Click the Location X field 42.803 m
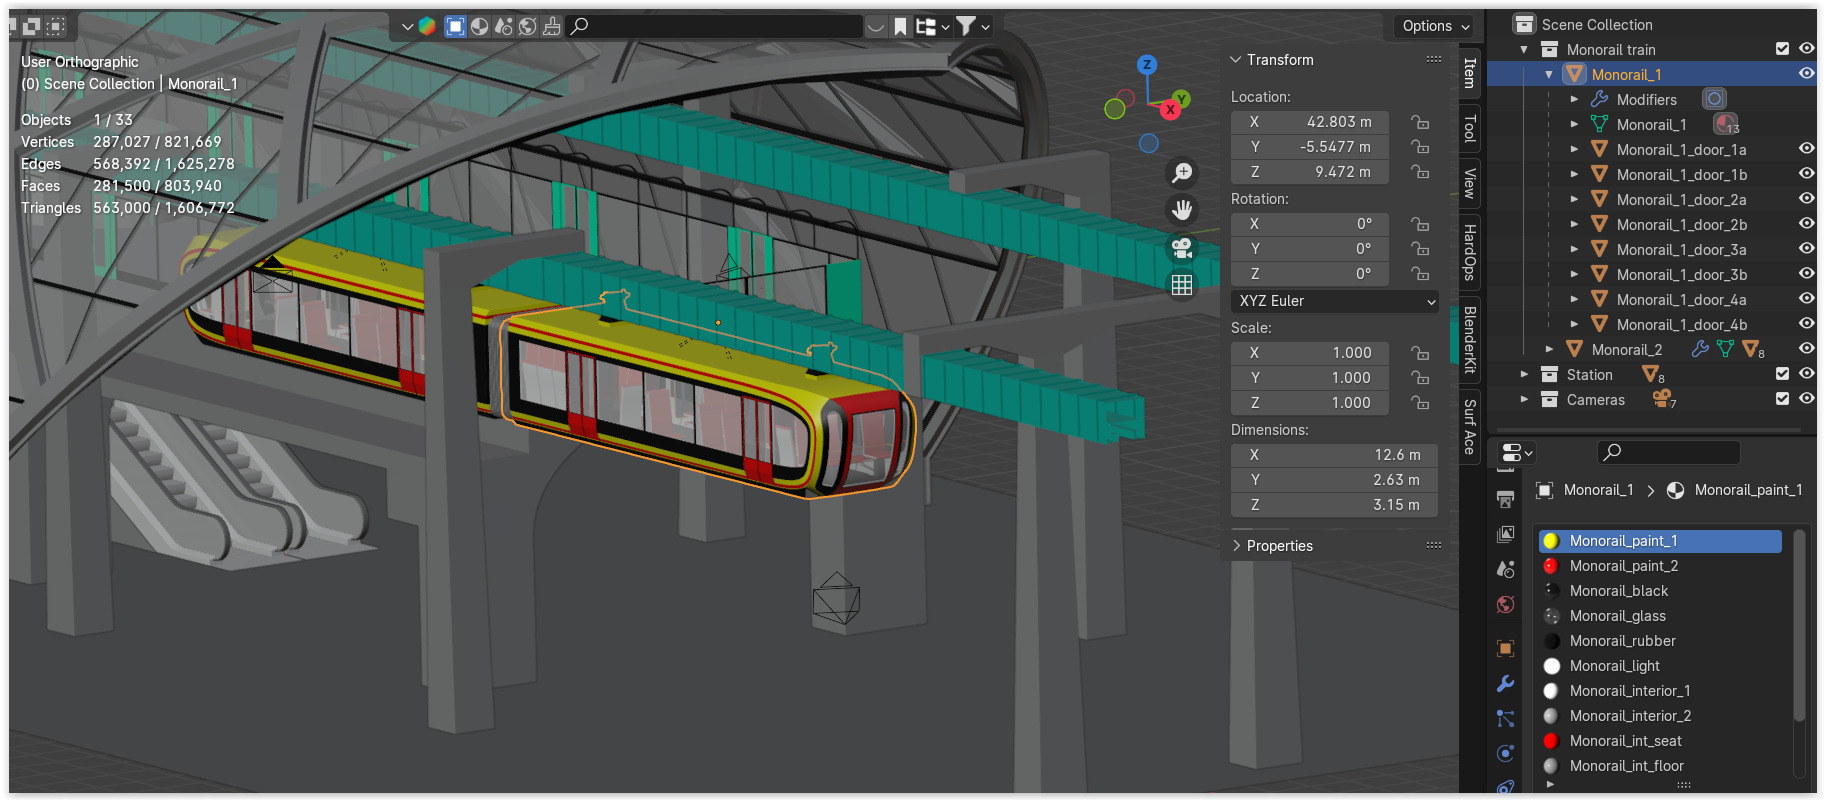Viewport: 1825px width, 801px height. point(1310,122)
